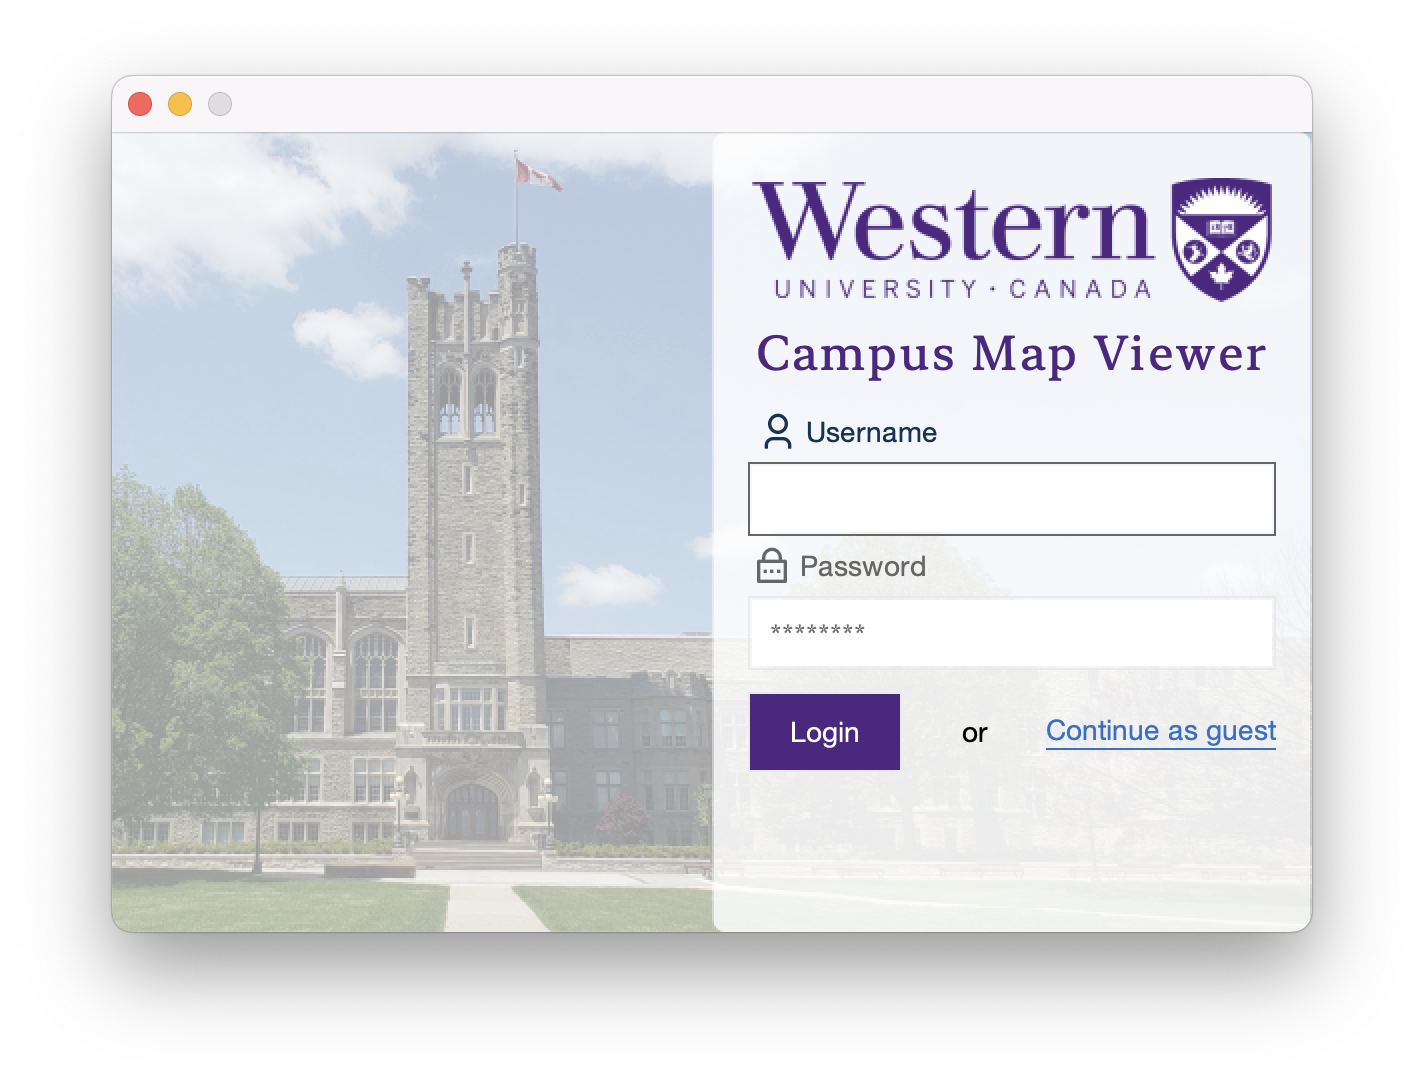Click the purple Login button
The image size is (1424, 1080).
click(x=825, y=732)
